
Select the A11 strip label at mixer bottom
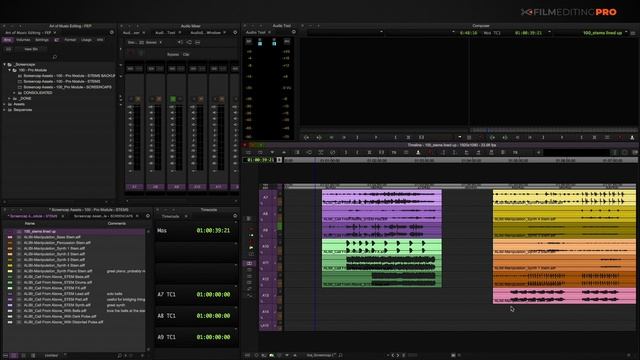pyautogui.click(x=218, y=187)
